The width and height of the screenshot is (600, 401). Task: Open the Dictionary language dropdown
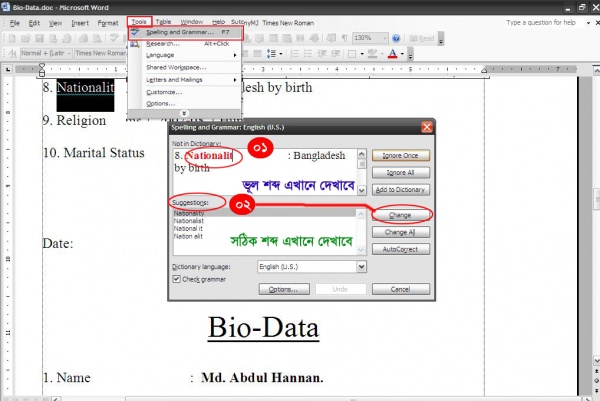click(x=361, y=267)
